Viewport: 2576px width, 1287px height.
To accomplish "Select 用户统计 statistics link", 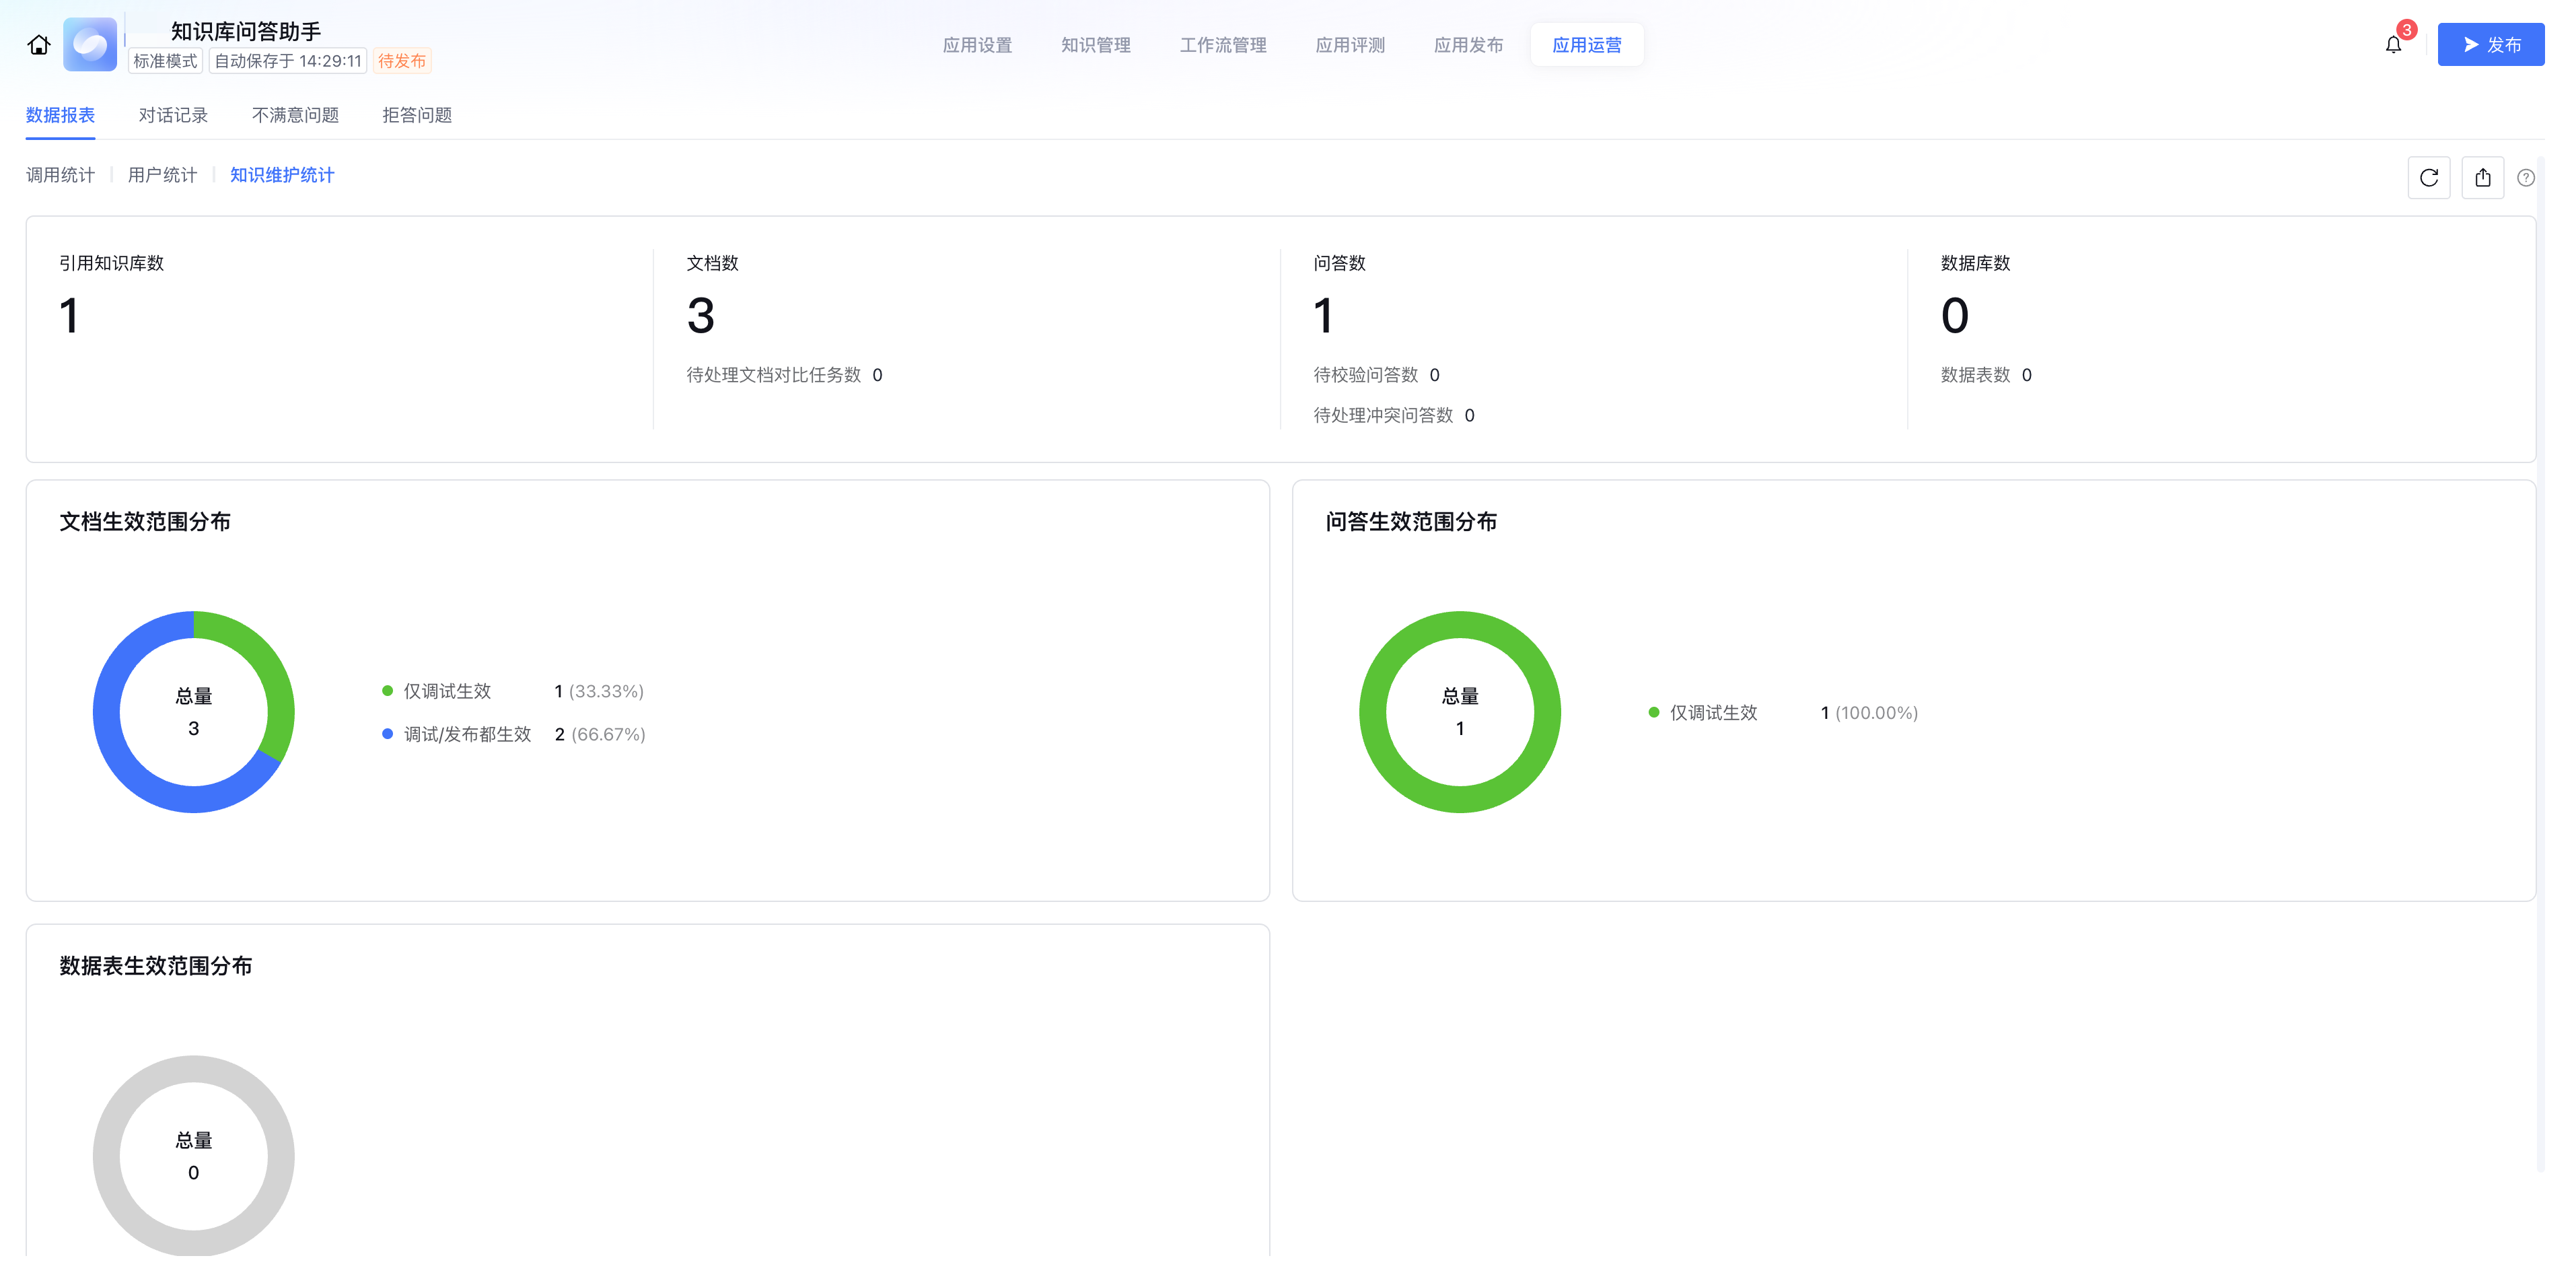I will coord(162,175).
